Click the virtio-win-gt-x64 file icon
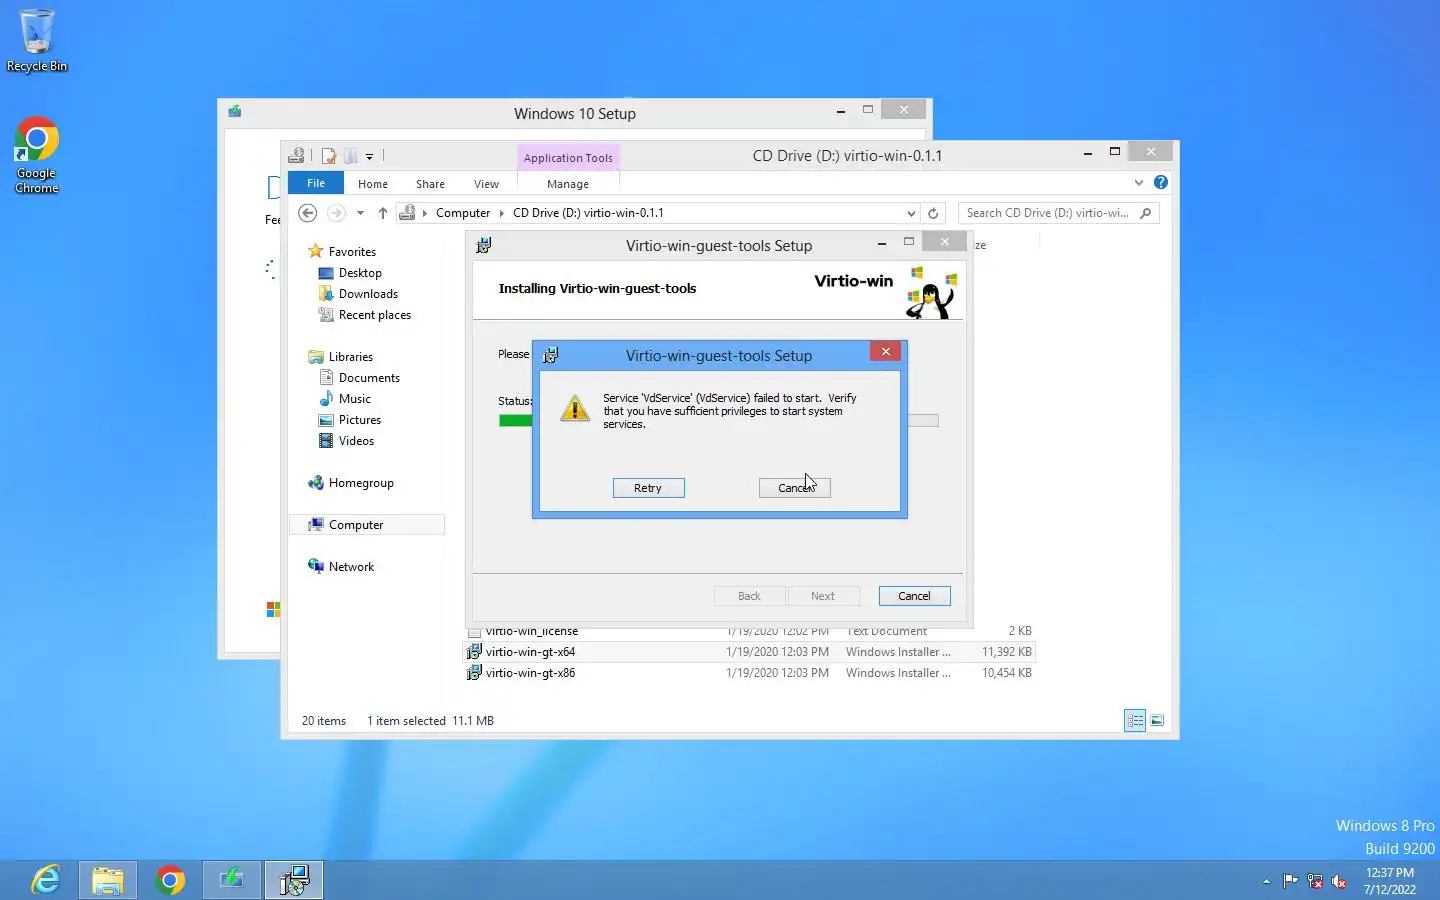Screen dimensions: 1440x900 click(474, 652)
